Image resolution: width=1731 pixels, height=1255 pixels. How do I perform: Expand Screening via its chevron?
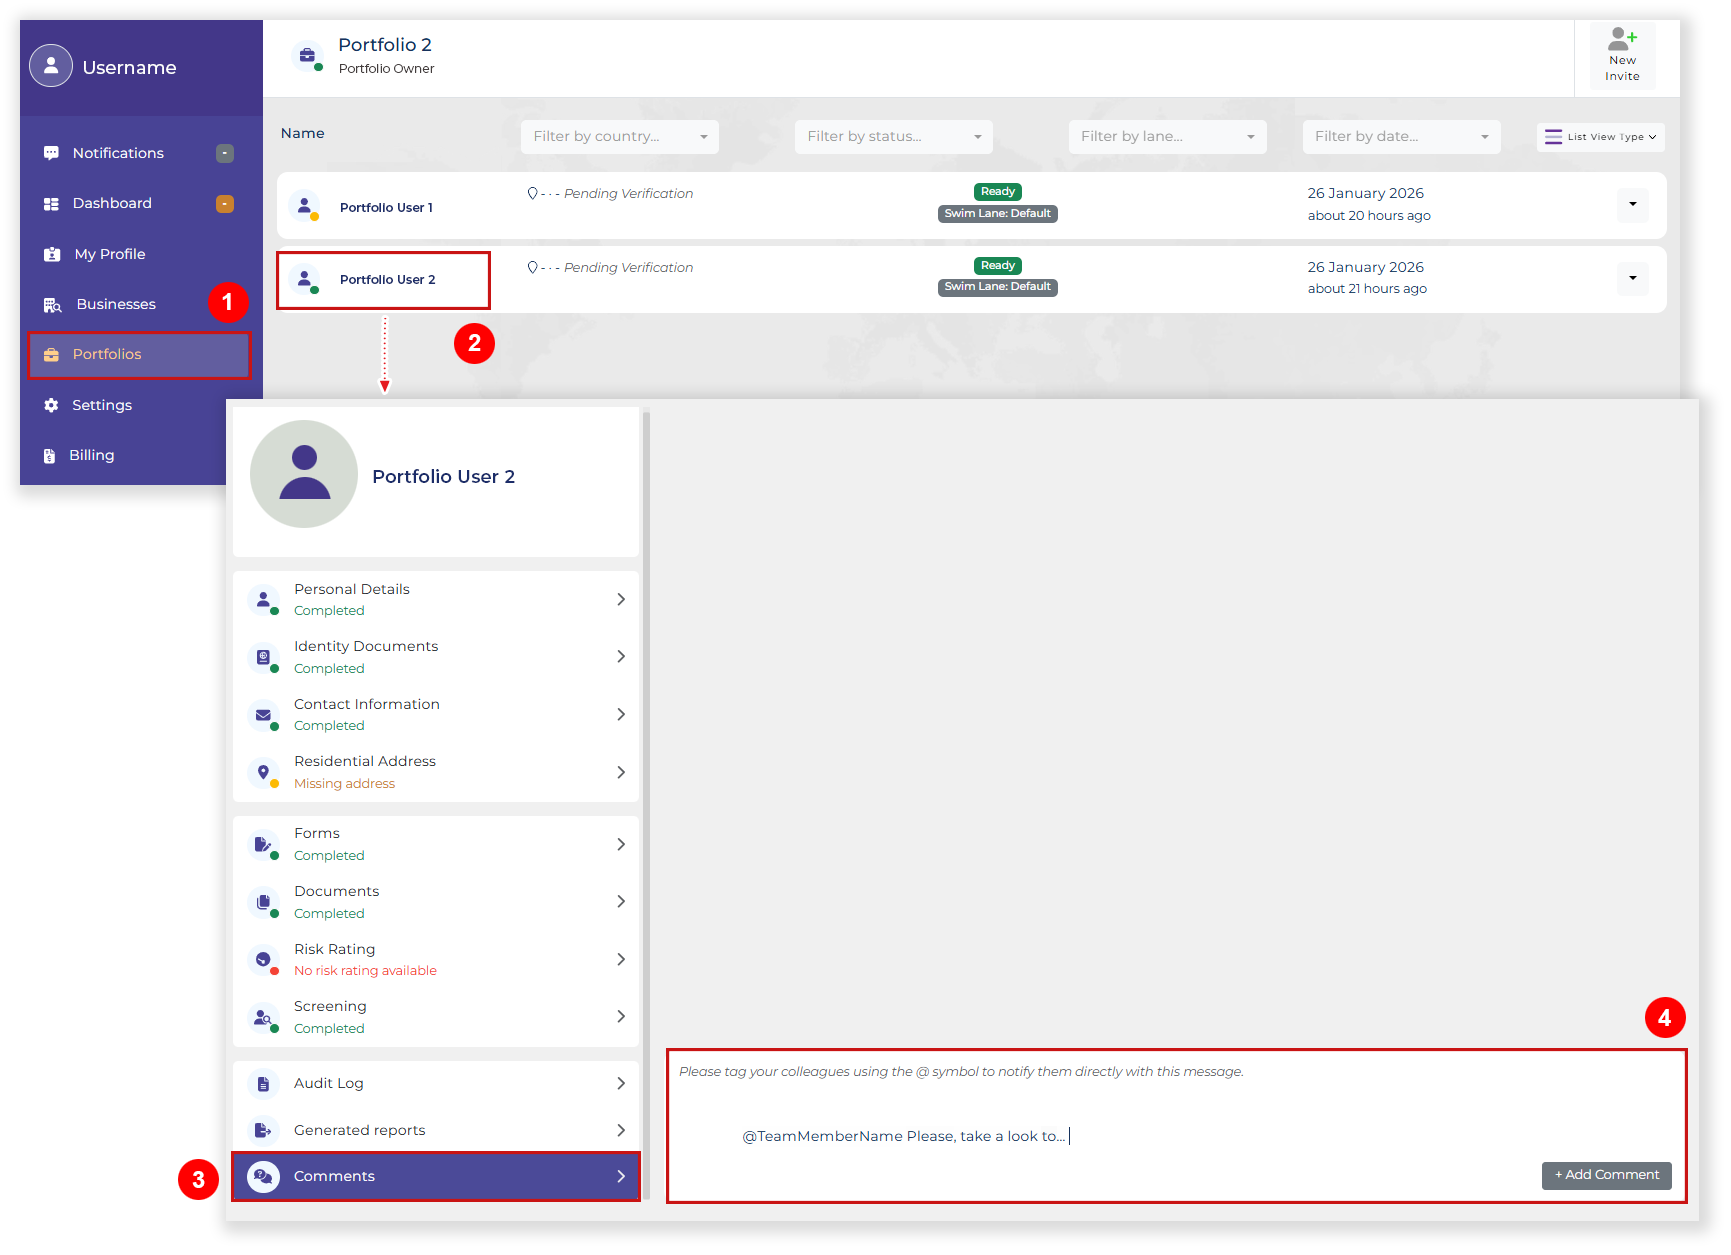coord(621,1017)
